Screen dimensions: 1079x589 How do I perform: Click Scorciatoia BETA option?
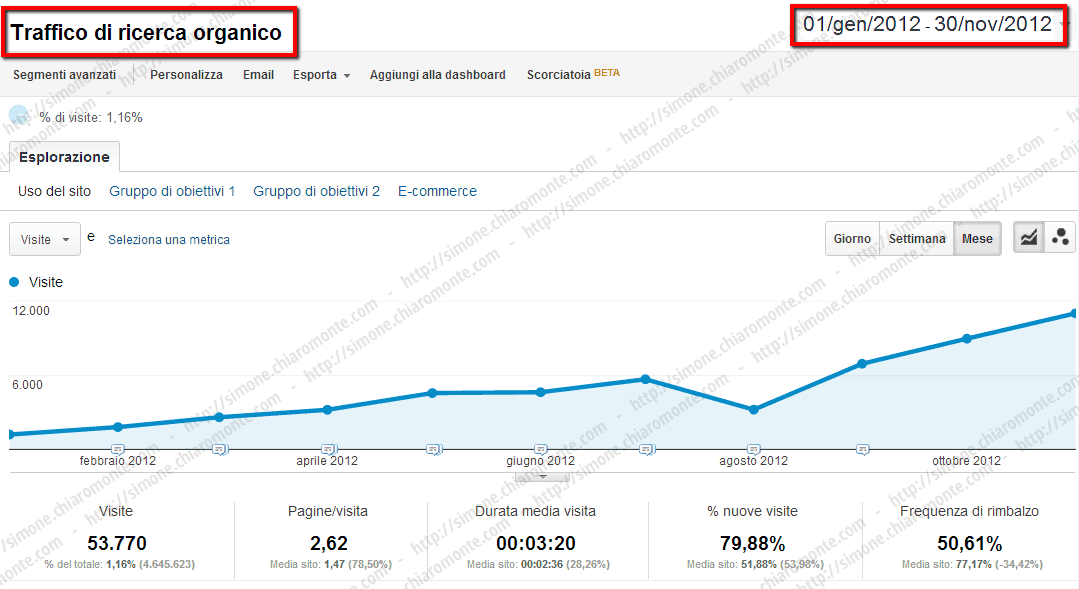[573, 74]
